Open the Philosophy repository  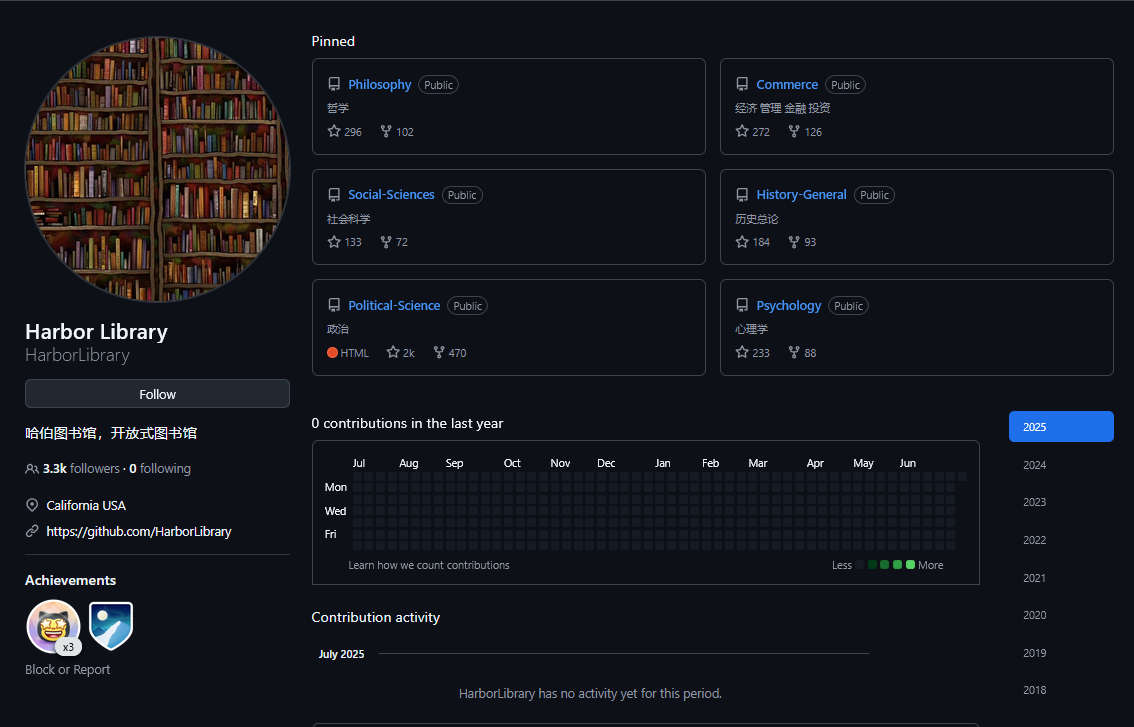click(x=379, y=85)
